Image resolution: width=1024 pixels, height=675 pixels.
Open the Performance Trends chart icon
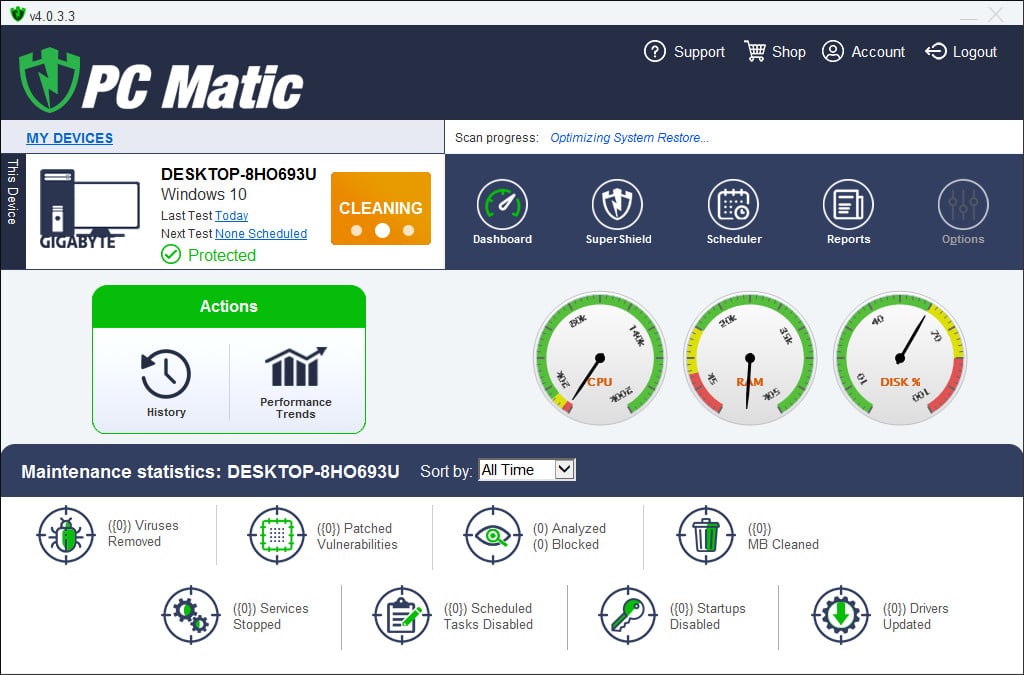(295, 367)
